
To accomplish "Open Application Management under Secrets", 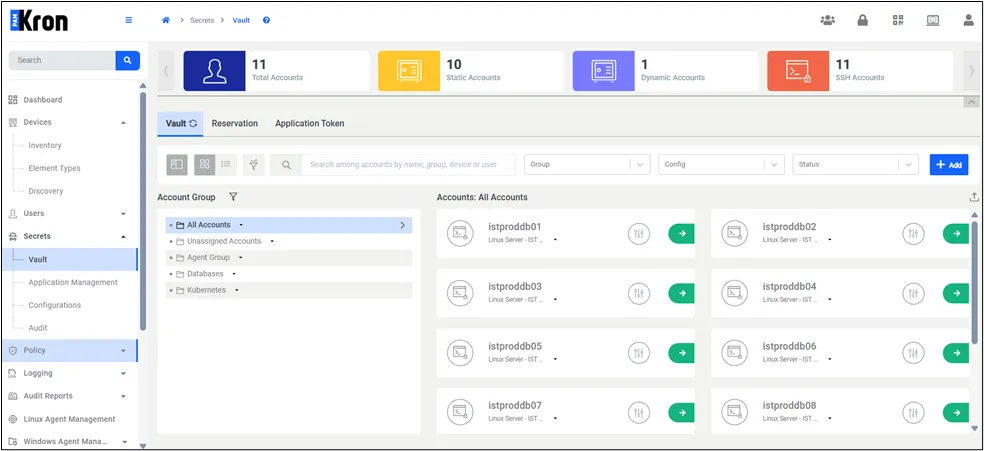I will 73,282.
